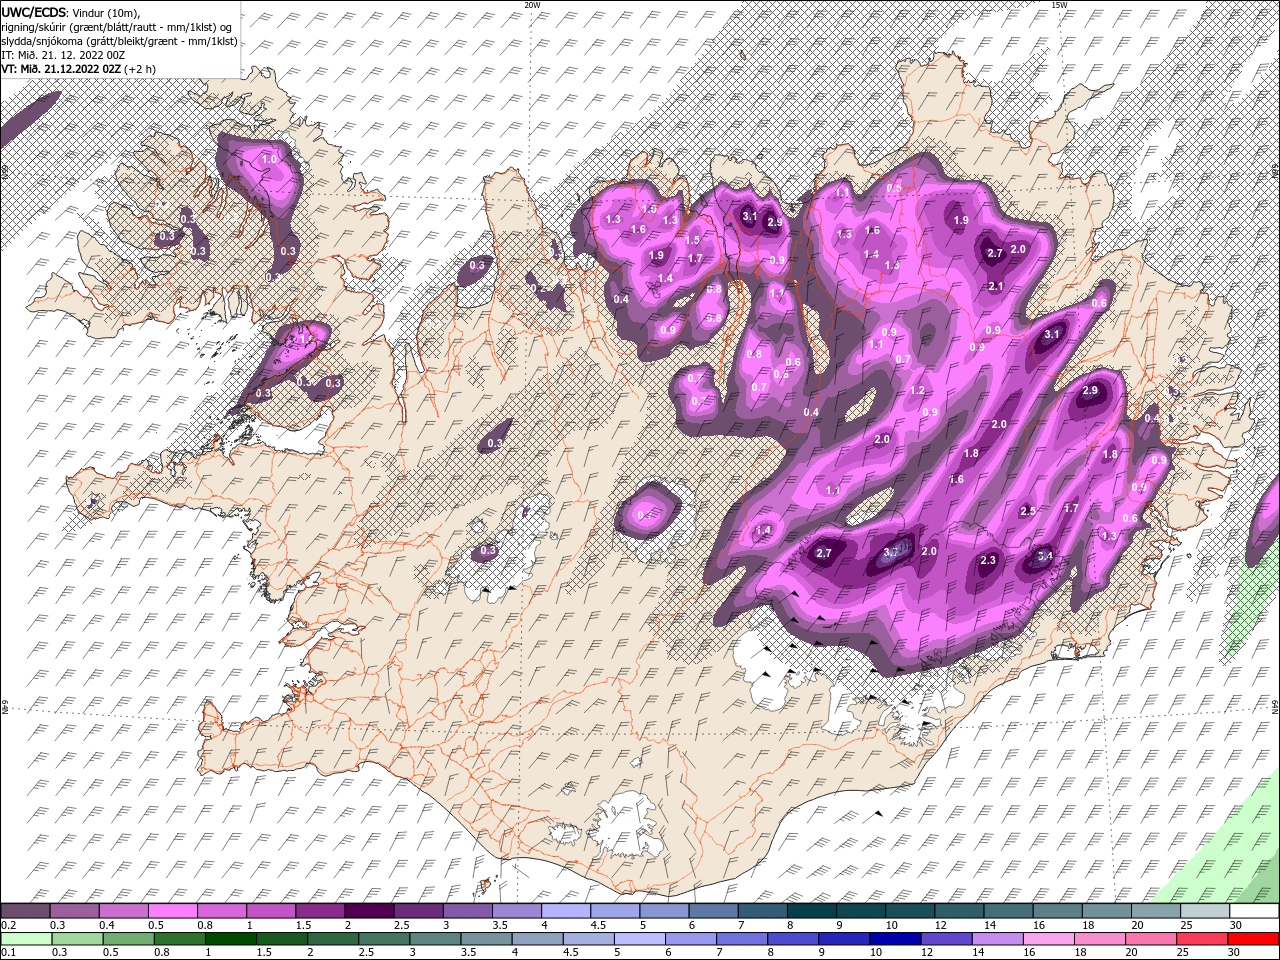Select upper legend swatch between 25 and 30
The height and width of the screenshot is (960, 1280).
(1205, 911)
